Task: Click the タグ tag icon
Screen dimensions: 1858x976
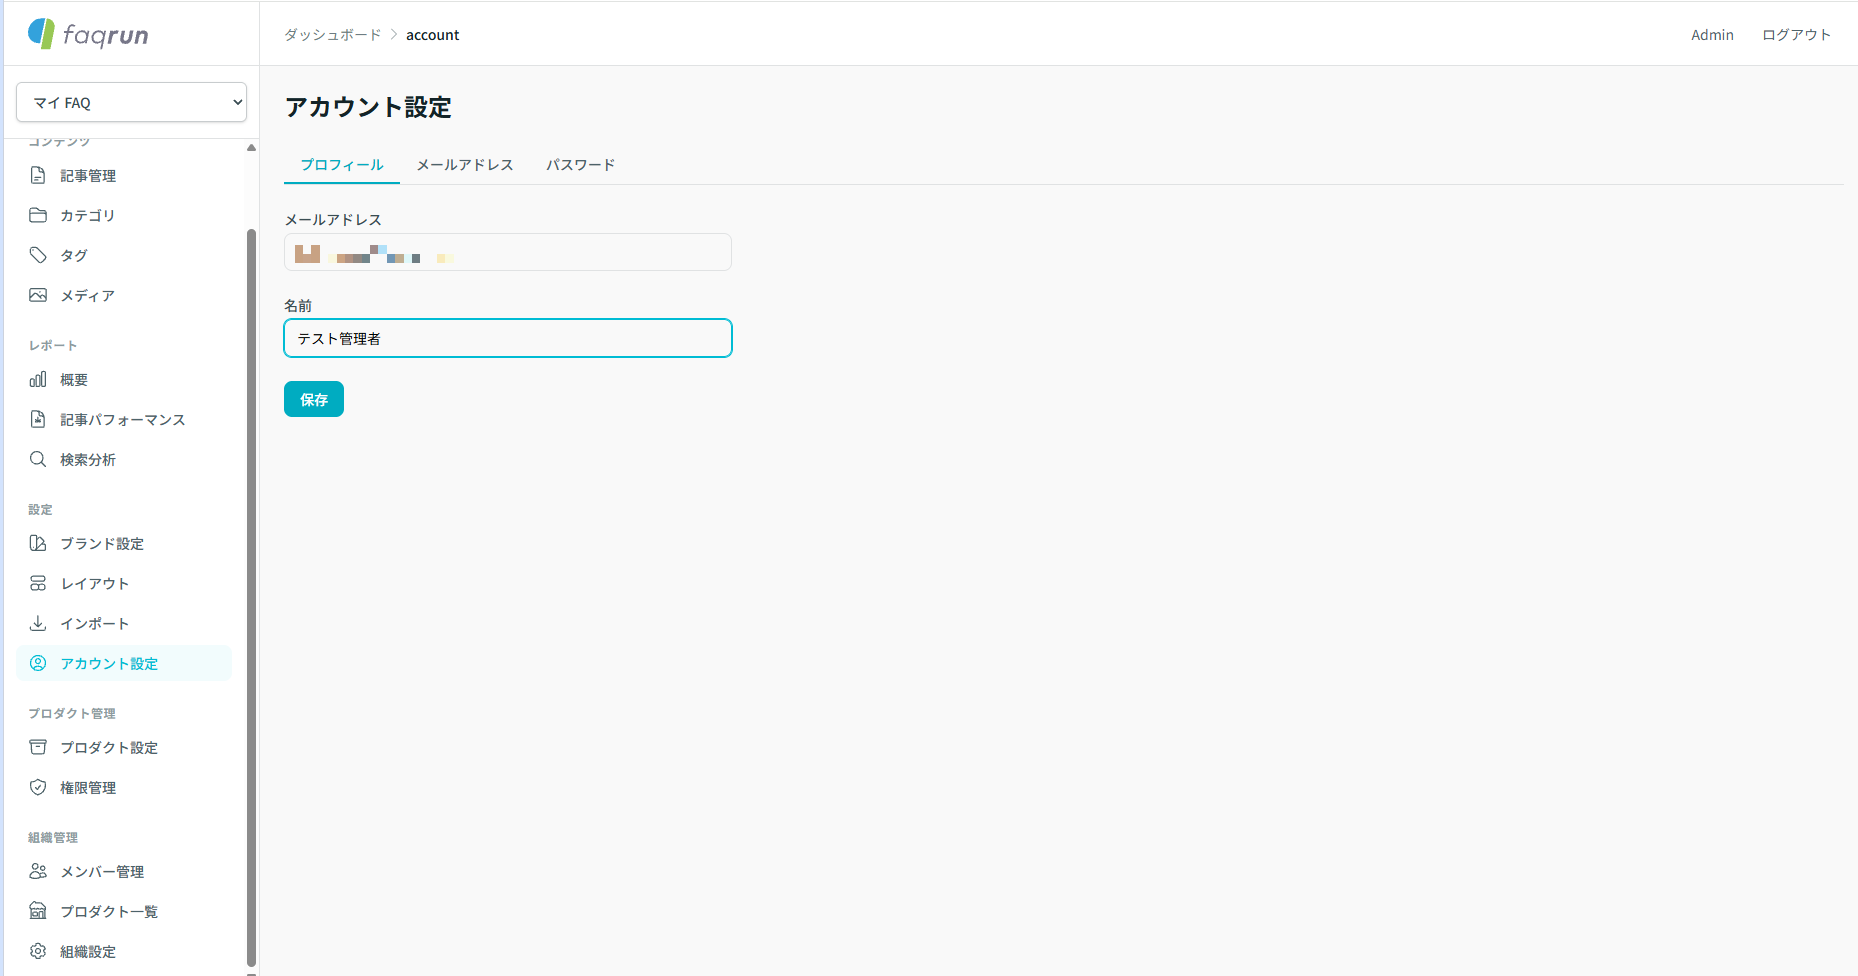Action: 38,255
